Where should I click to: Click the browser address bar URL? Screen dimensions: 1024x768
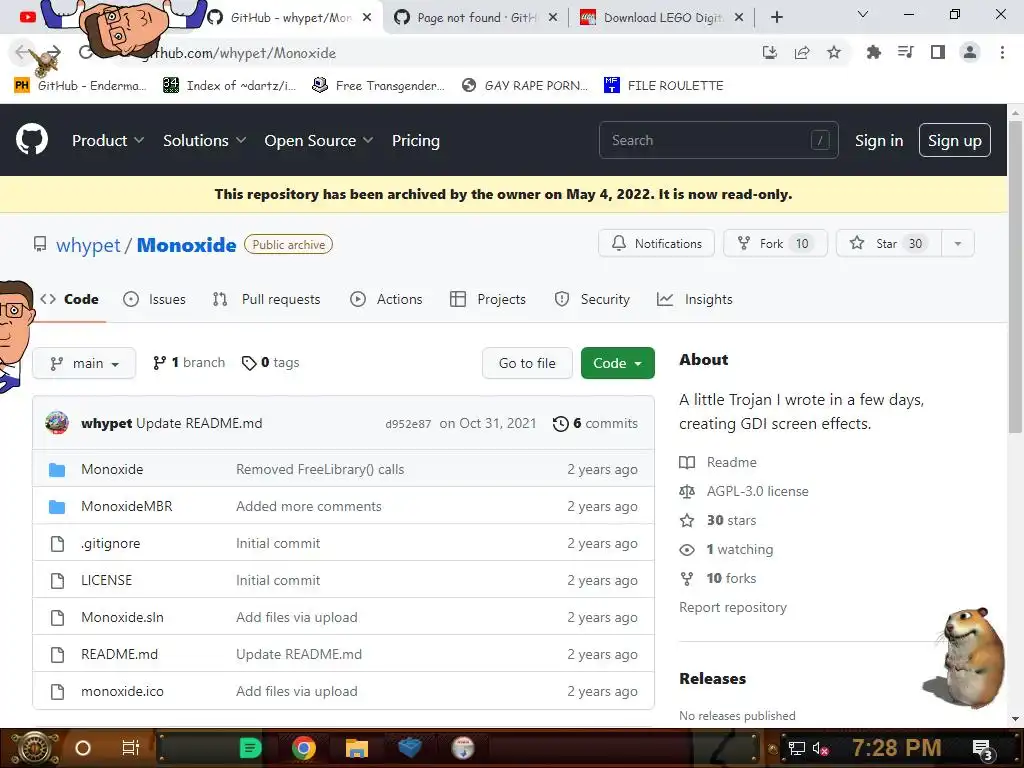point(238,53)
